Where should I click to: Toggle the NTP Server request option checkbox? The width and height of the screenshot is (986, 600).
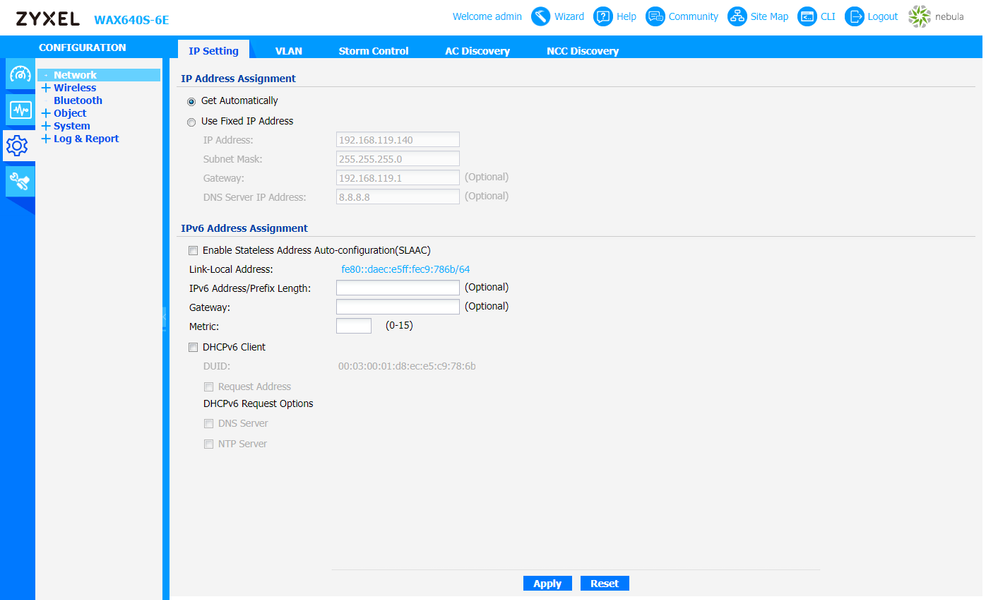[209, 444]
